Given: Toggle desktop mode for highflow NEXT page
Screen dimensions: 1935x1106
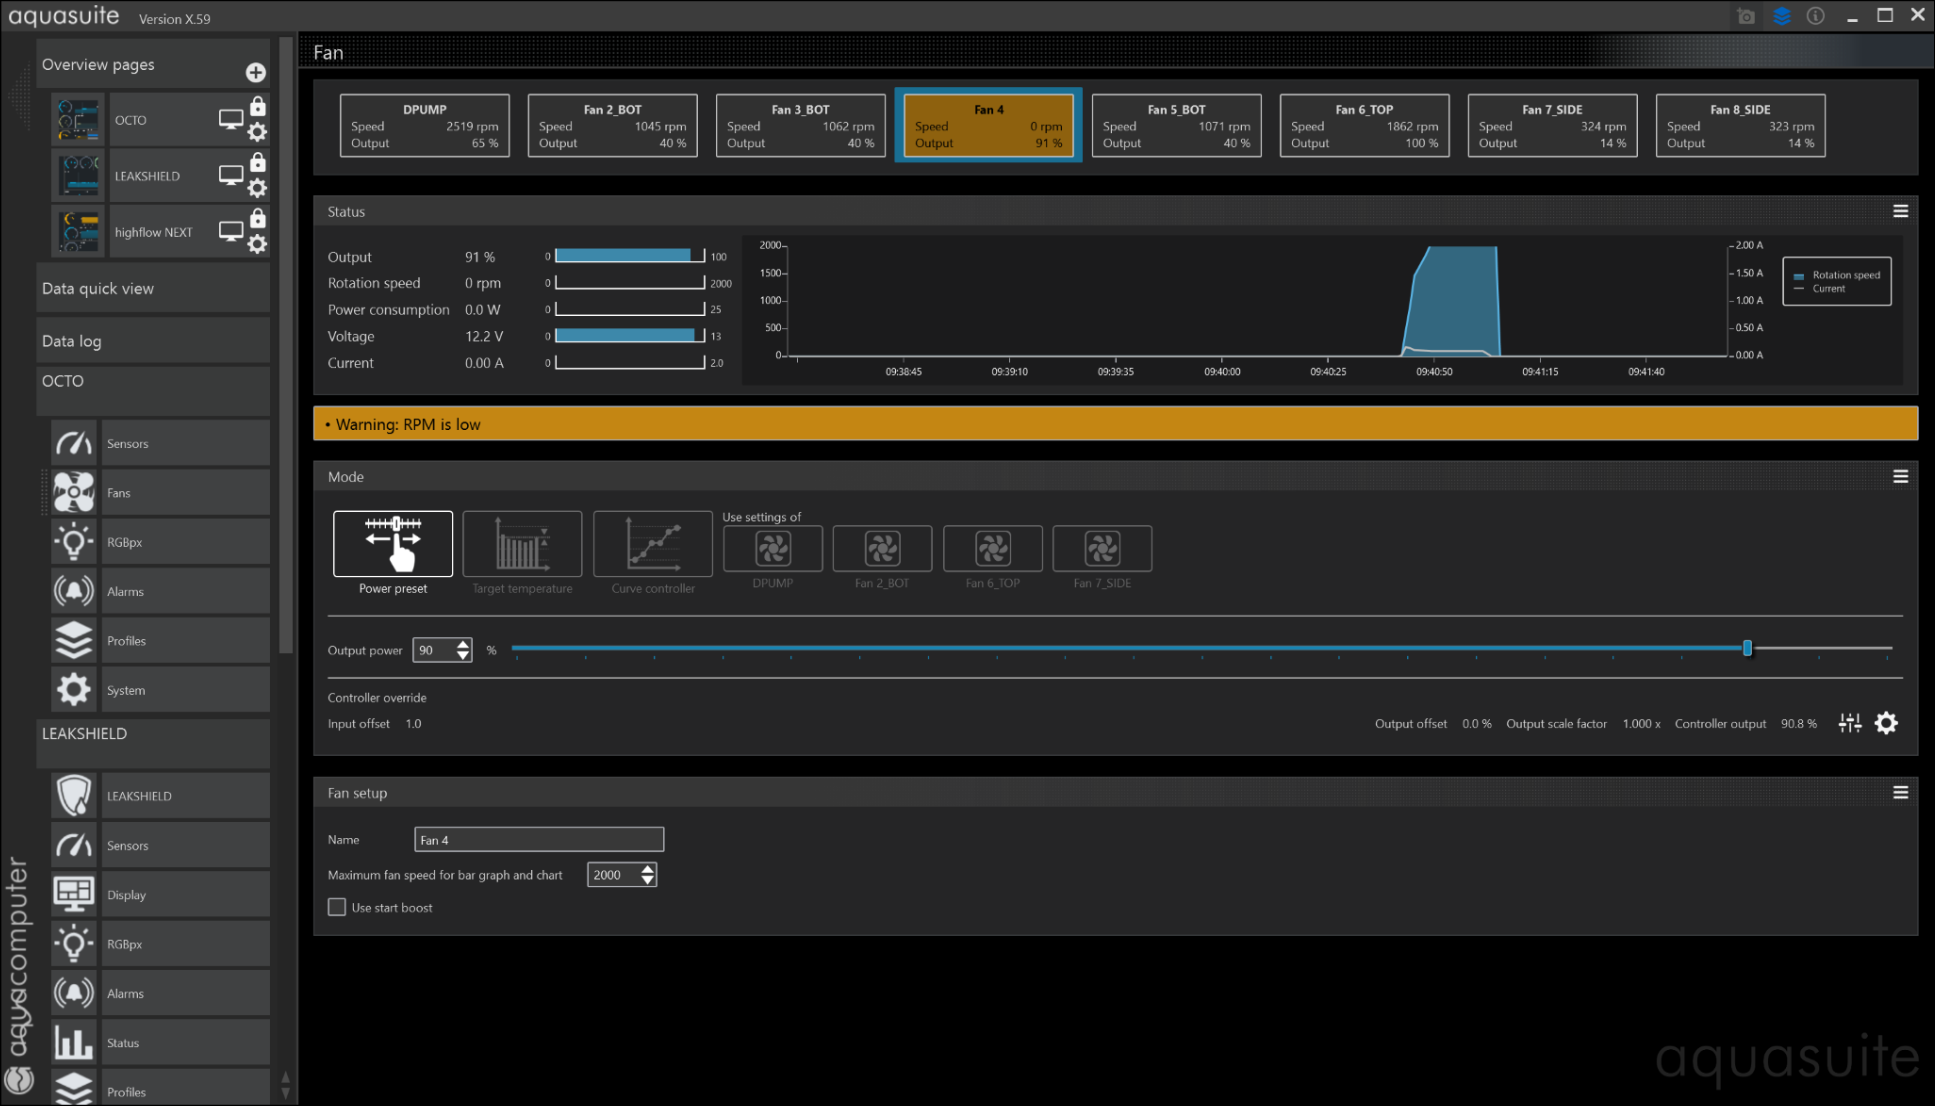Looking at the screenshot, I should [231, 231].
